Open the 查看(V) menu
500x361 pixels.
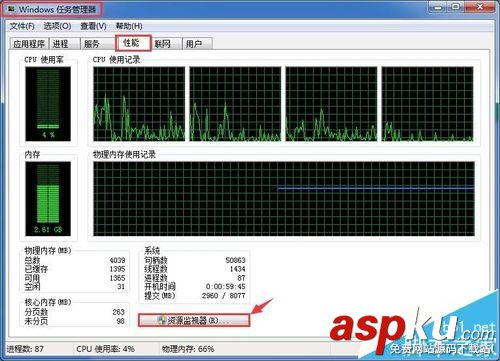pos(93,26)
